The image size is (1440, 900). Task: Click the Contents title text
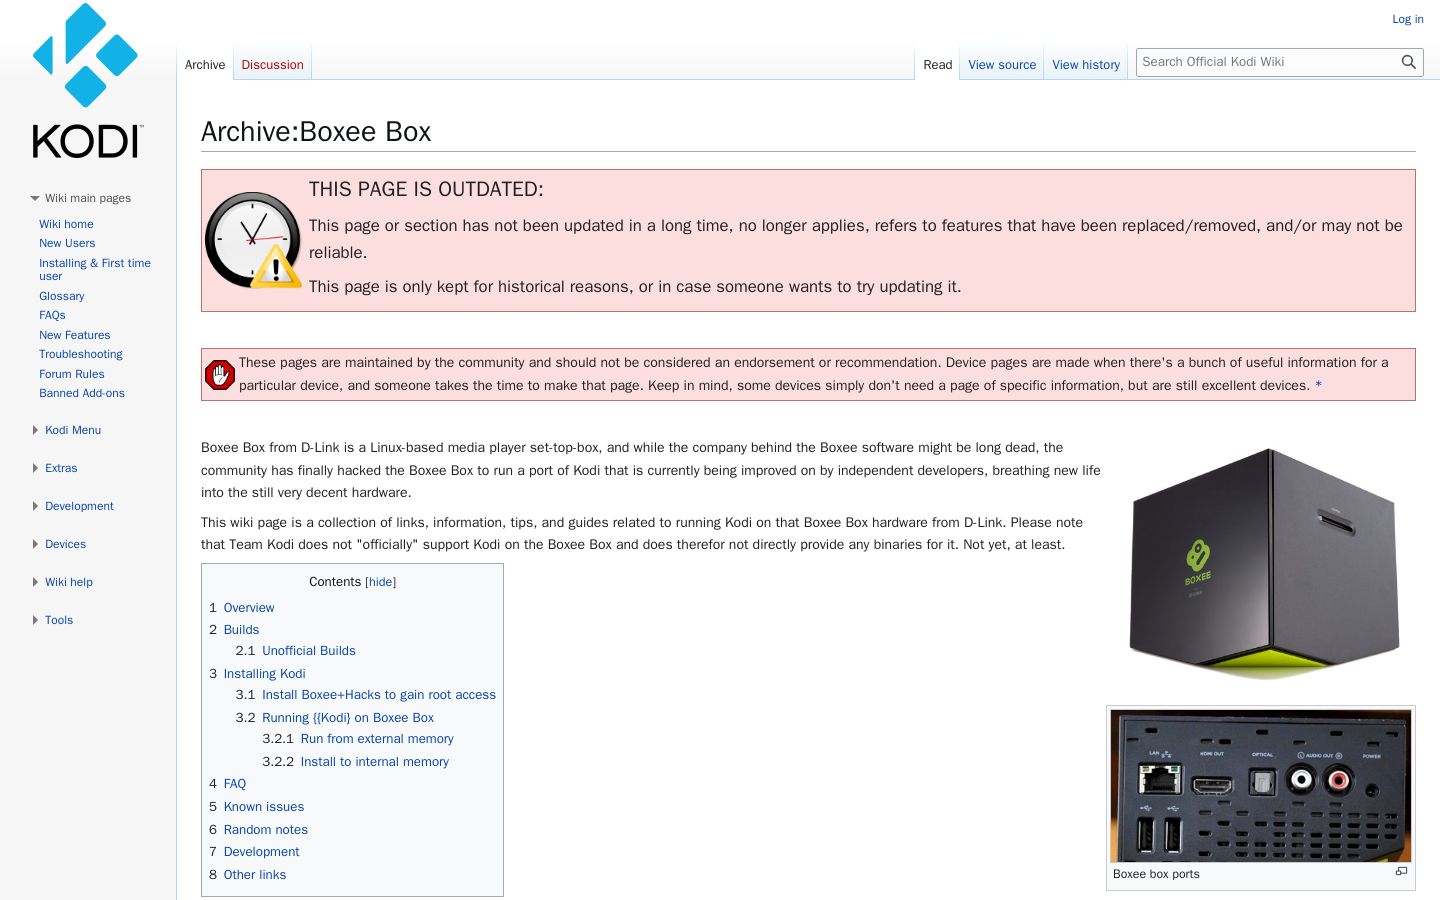point(335,582)
